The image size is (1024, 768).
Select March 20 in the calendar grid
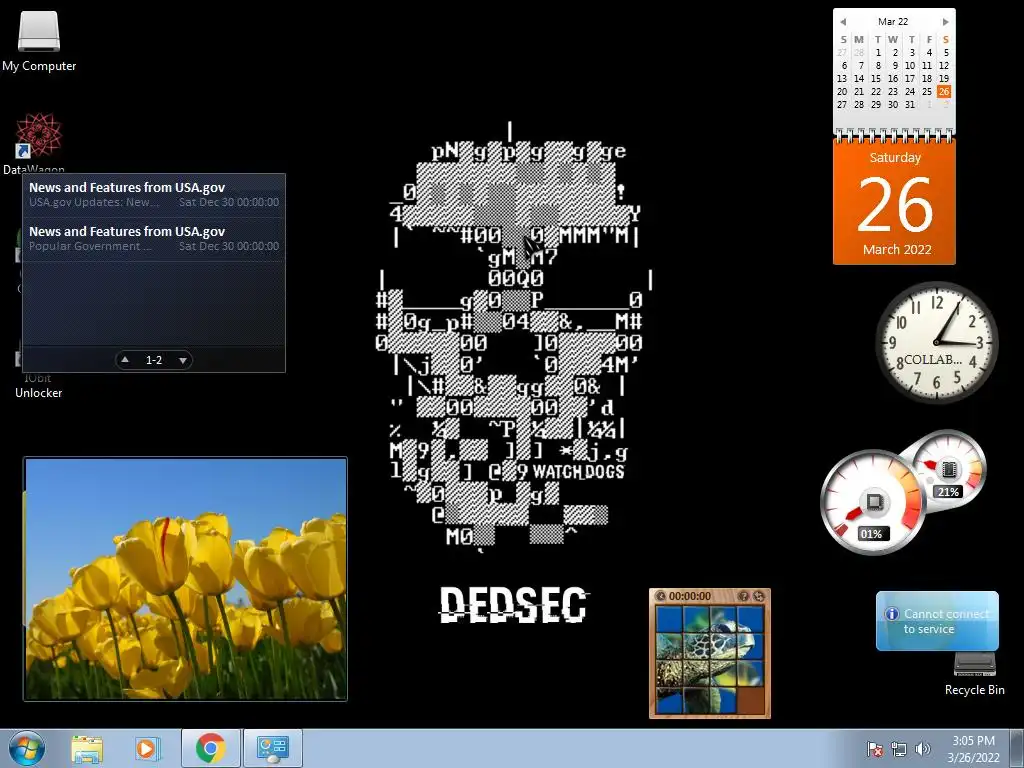pyautogui.click(x=842, y=91)
